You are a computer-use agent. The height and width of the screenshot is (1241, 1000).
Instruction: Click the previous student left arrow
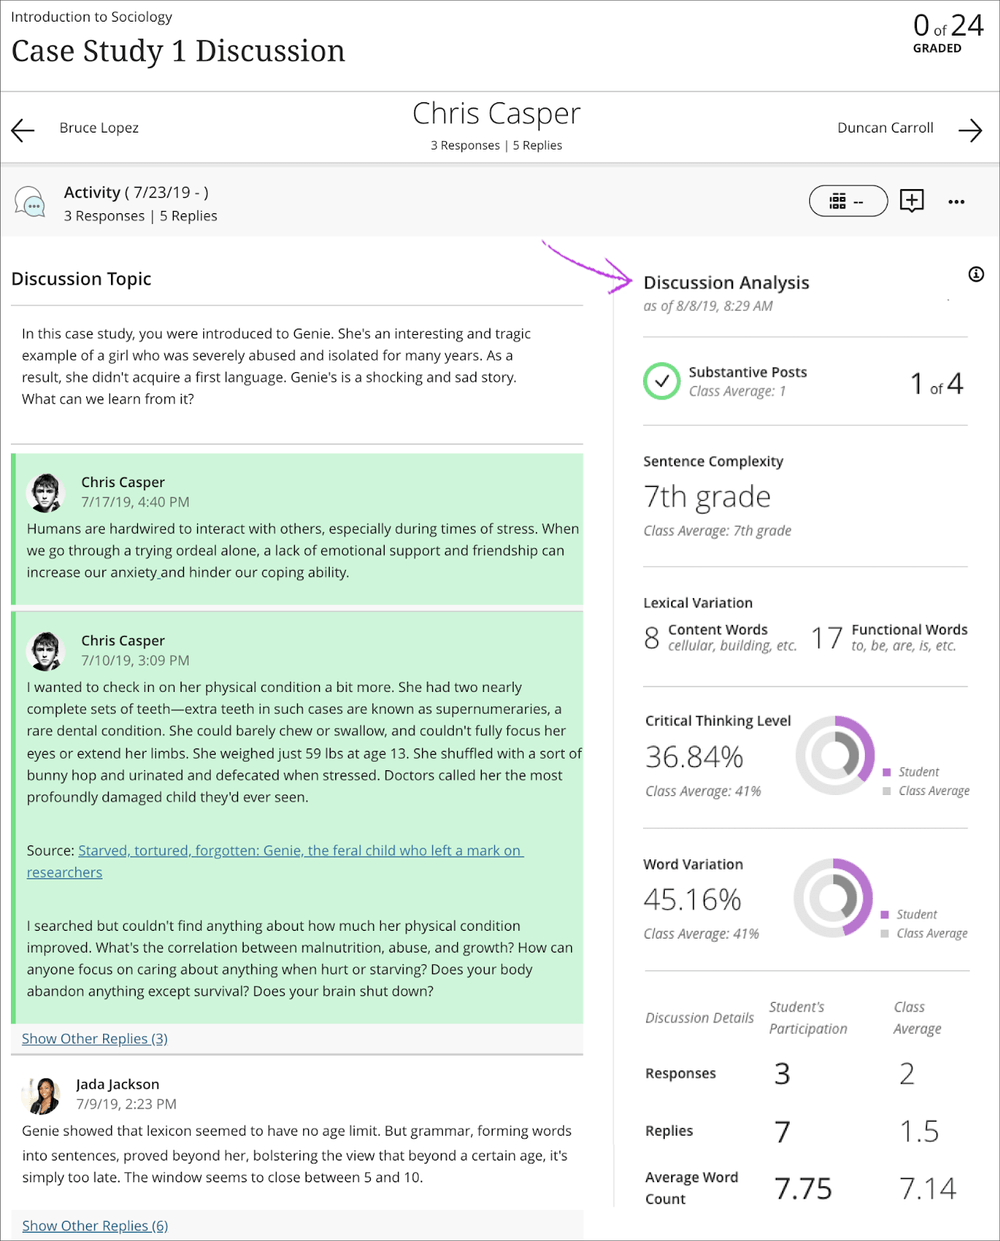point(23,129)
